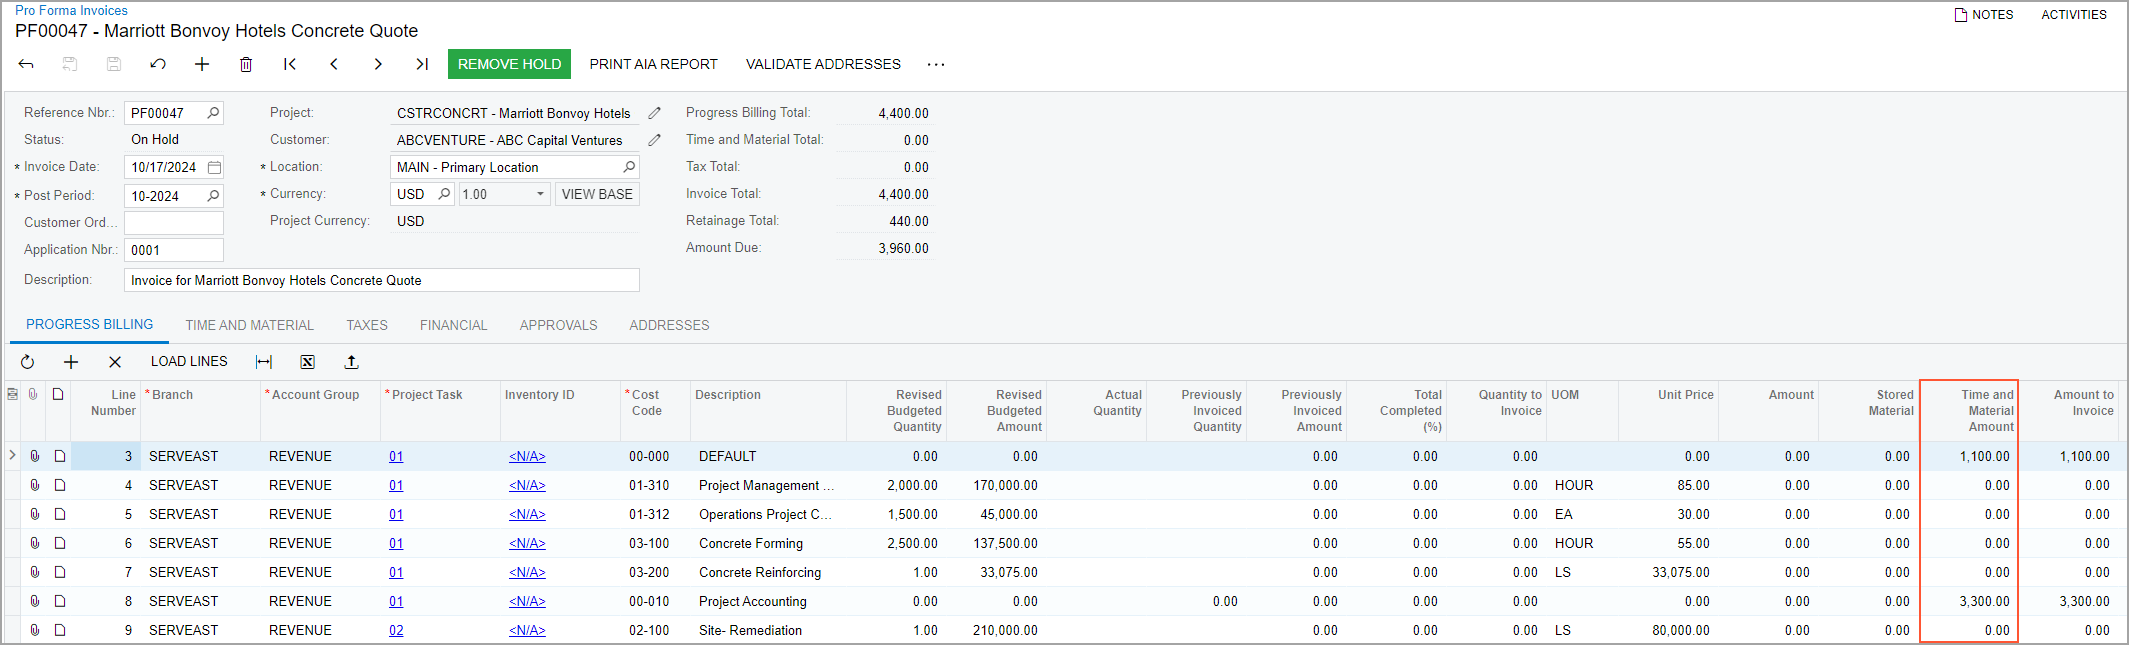Open Project Task 02 link in line 9
This screenshot has height=645, width=2129.
[x=396, y=630]
